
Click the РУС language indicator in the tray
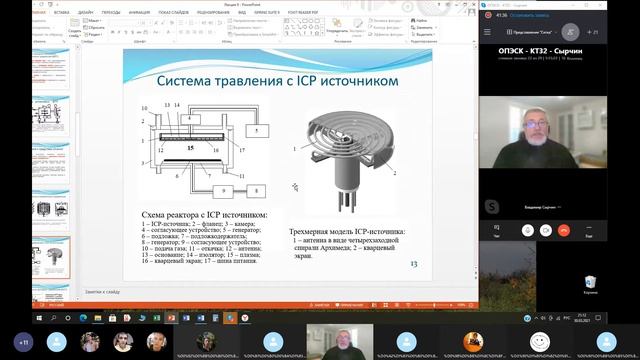567,318
